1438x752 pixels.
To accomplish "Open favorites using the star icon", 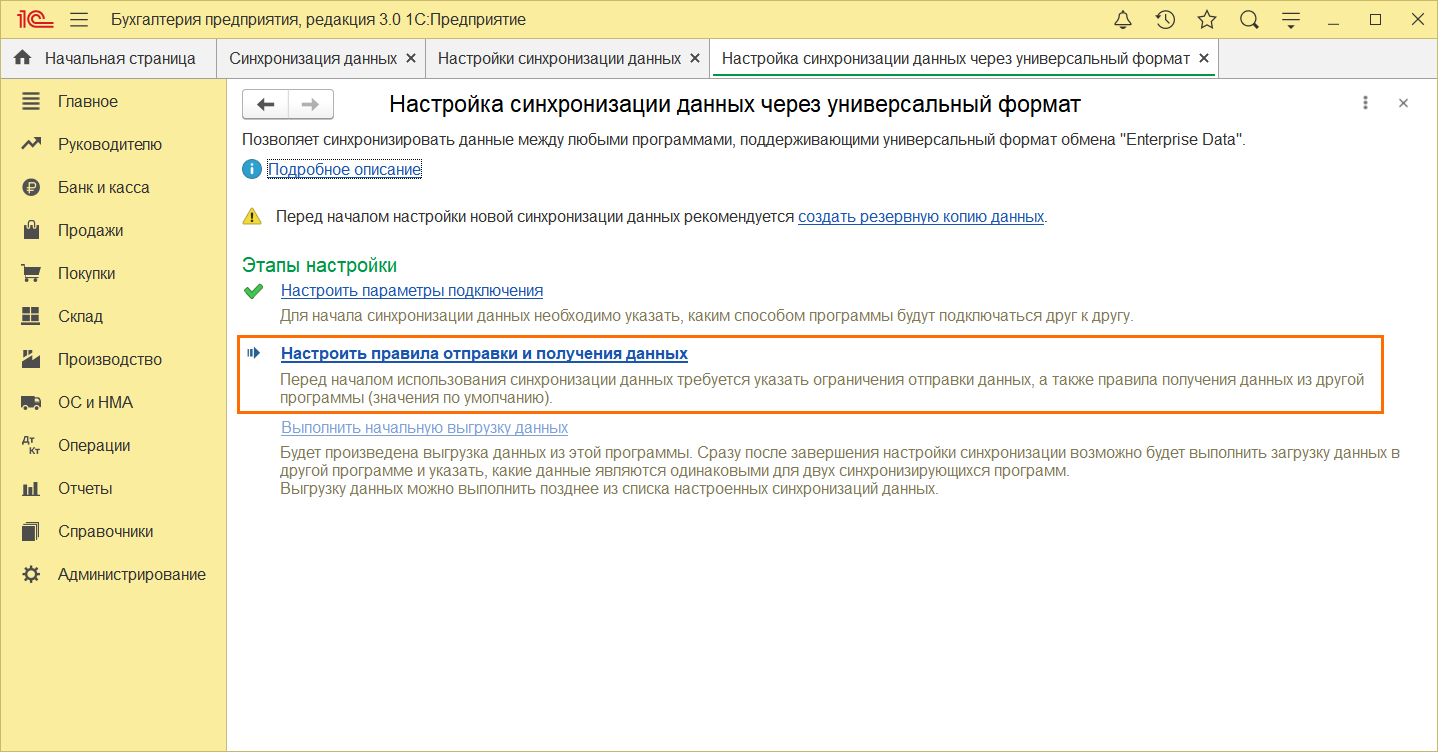I will (x=1206, y=18).
